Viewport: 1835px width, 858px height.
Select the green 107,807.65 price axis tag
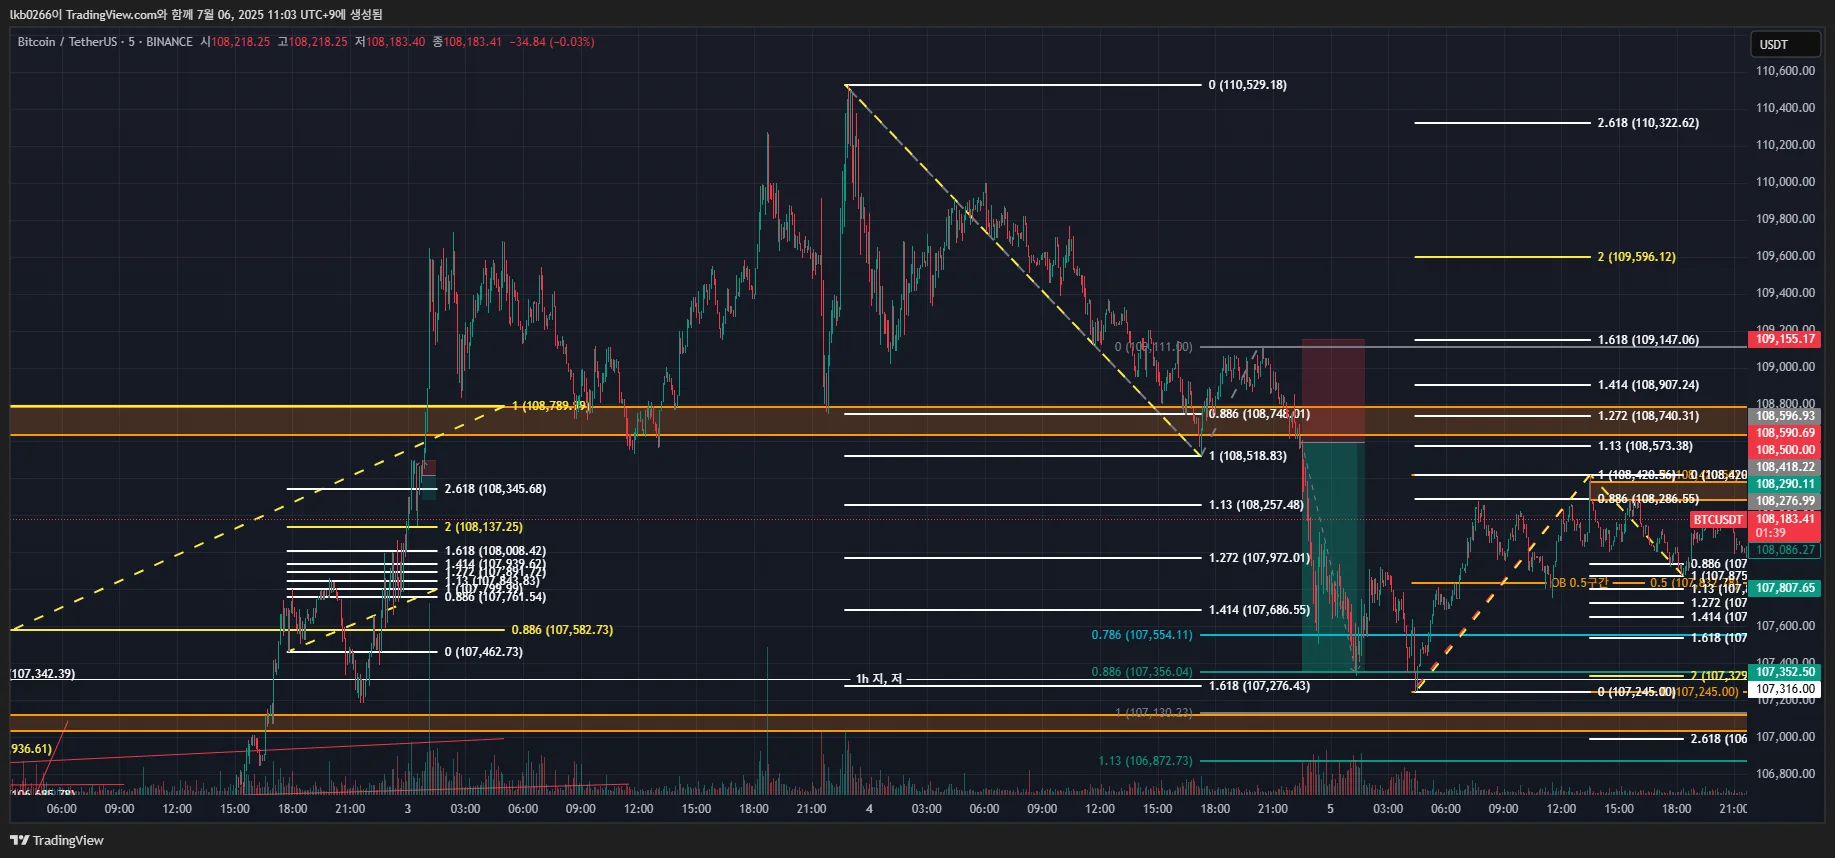(x=1785, y=588)
